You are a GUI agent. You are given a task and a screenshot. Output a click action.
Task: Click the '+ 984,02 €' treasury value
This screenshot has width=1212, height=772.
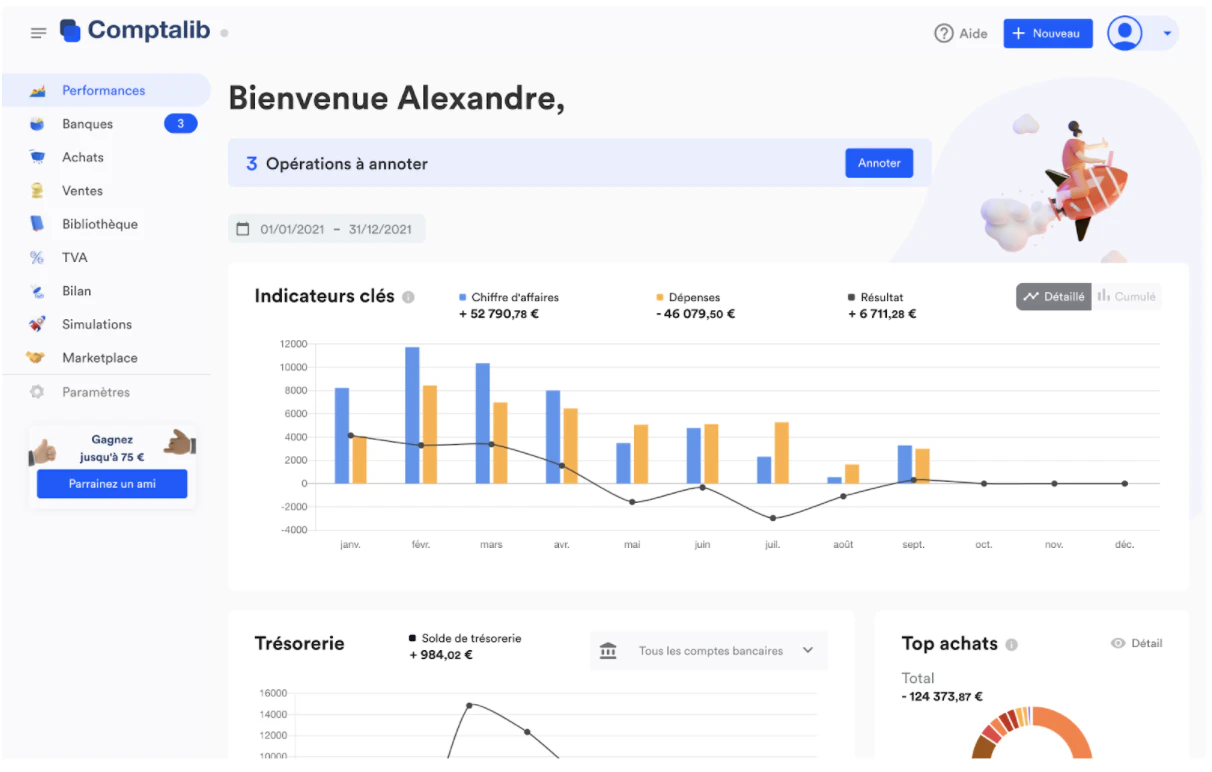[441, 655]
